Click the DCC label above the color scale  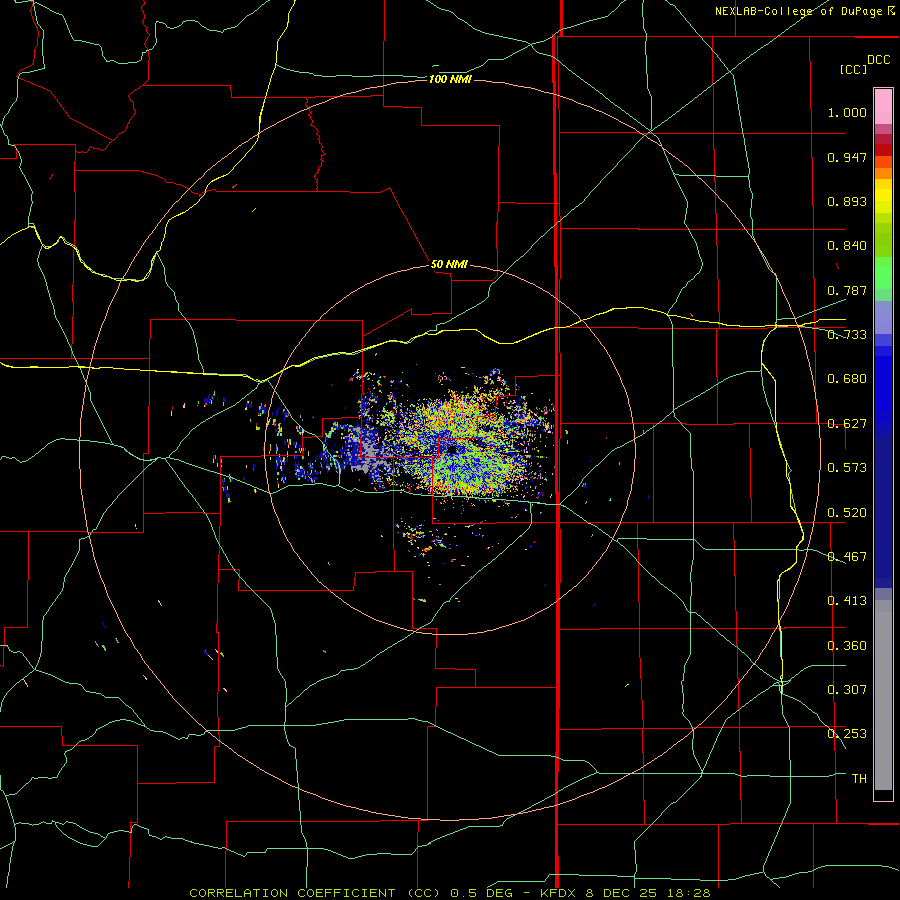878,60
